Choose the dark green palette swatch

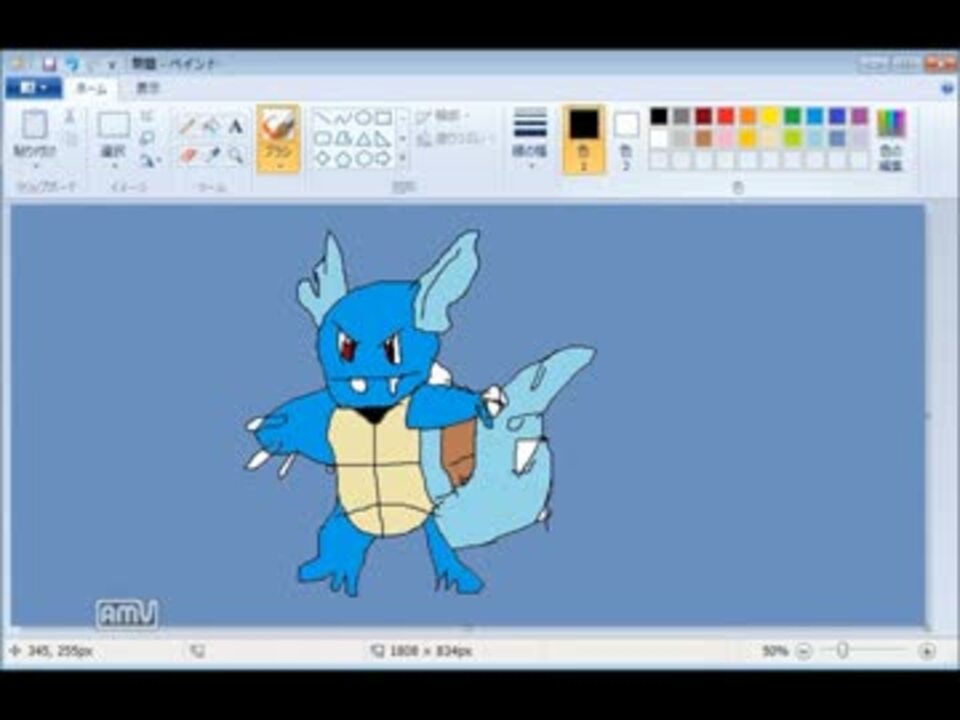coord(792,116)
